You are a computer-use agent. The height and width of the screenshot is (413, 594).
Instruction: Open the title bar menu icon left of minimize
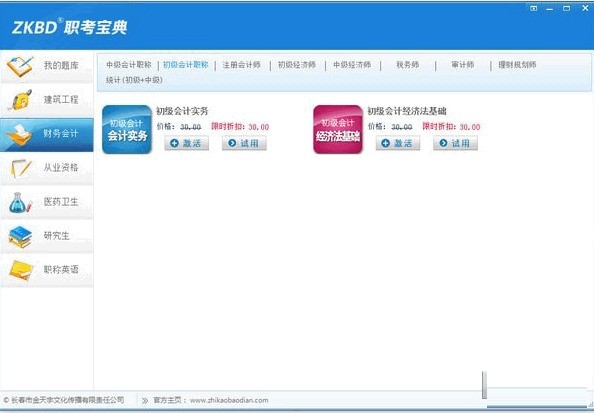coord(533,8)
